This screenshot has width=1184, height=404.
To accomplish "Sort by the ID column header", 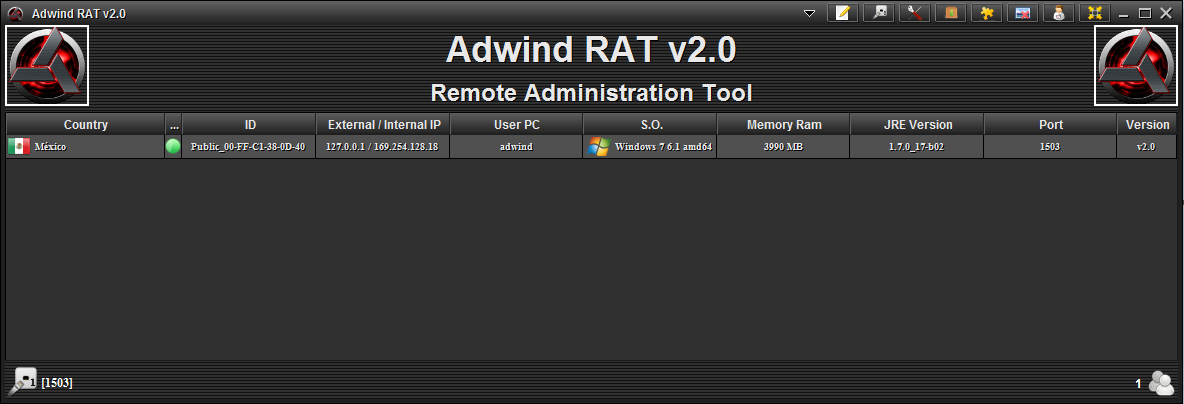I will point(249,125).
